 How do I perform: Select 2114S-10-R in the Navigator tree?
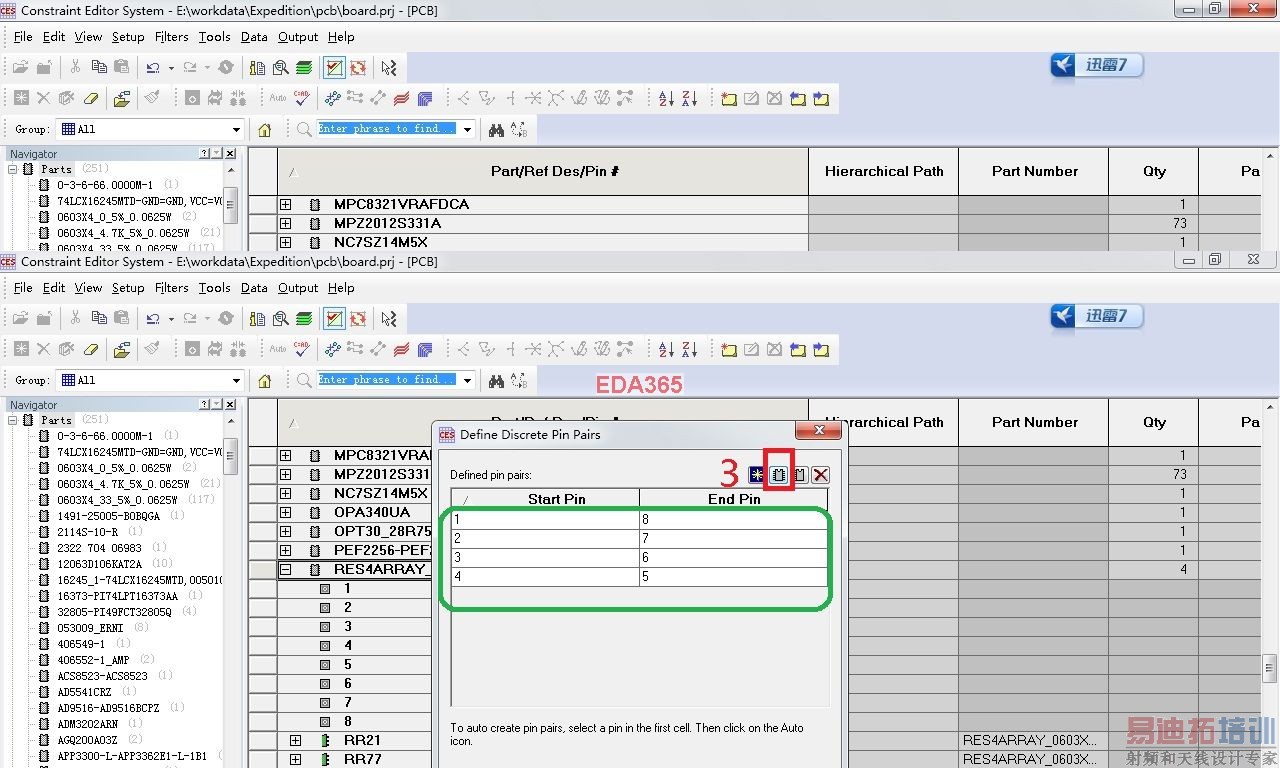coord(87,532)
